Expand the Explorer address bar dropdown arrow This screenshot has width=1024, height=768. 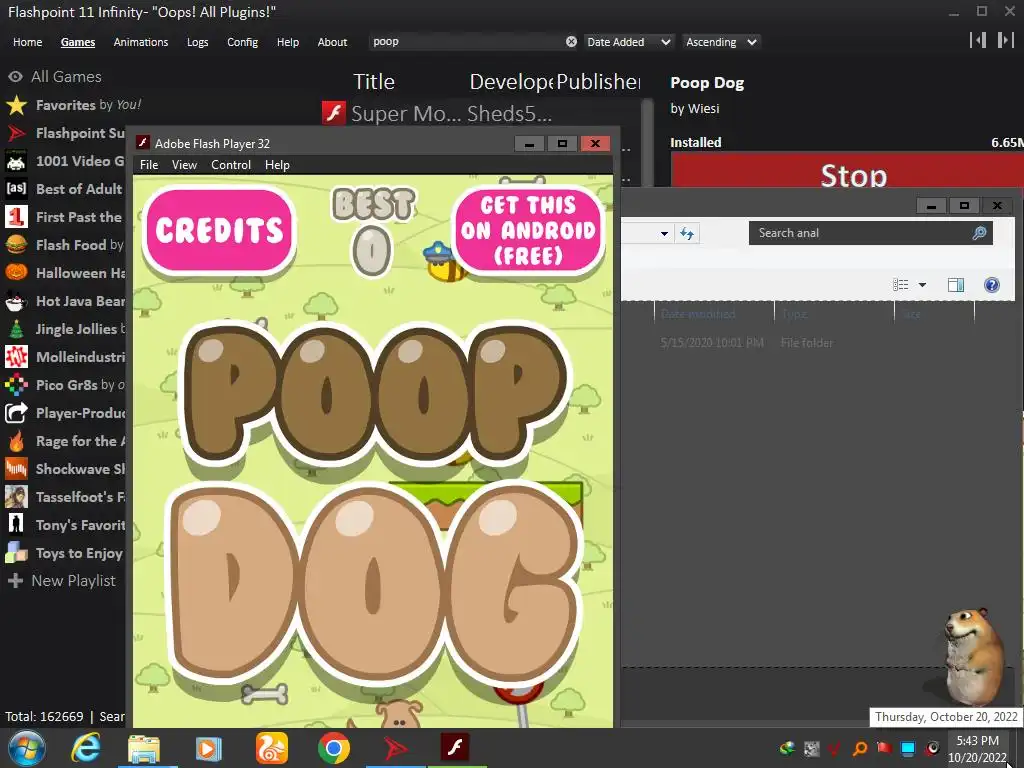(x=664, y=233)
